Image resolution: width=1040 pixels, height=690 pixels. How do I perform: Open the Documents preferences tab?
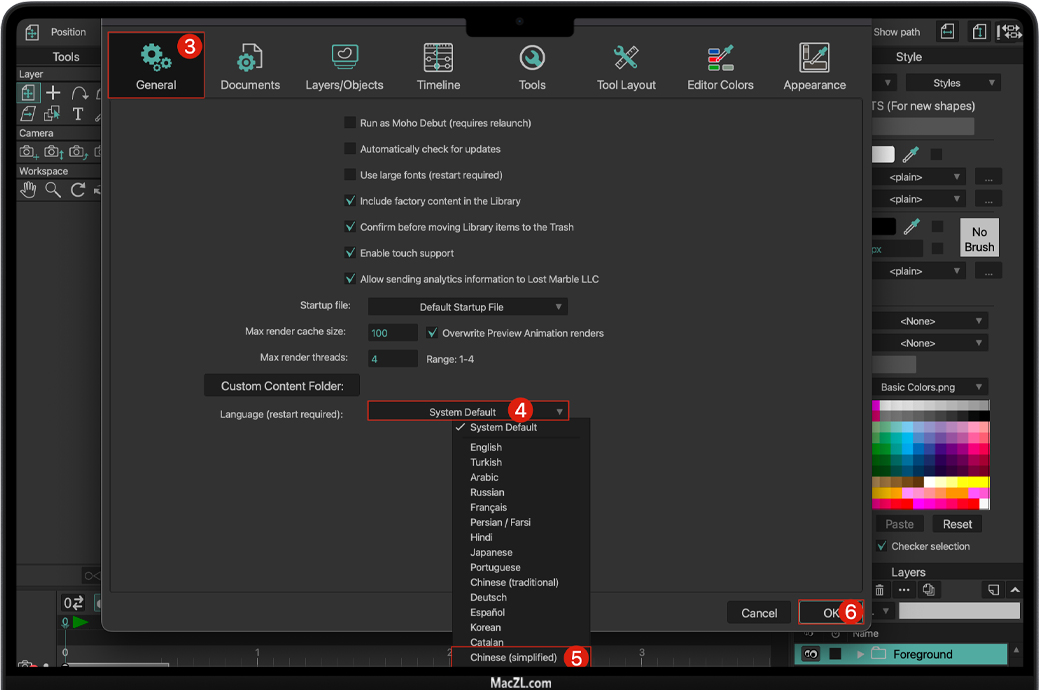point(250,66)
